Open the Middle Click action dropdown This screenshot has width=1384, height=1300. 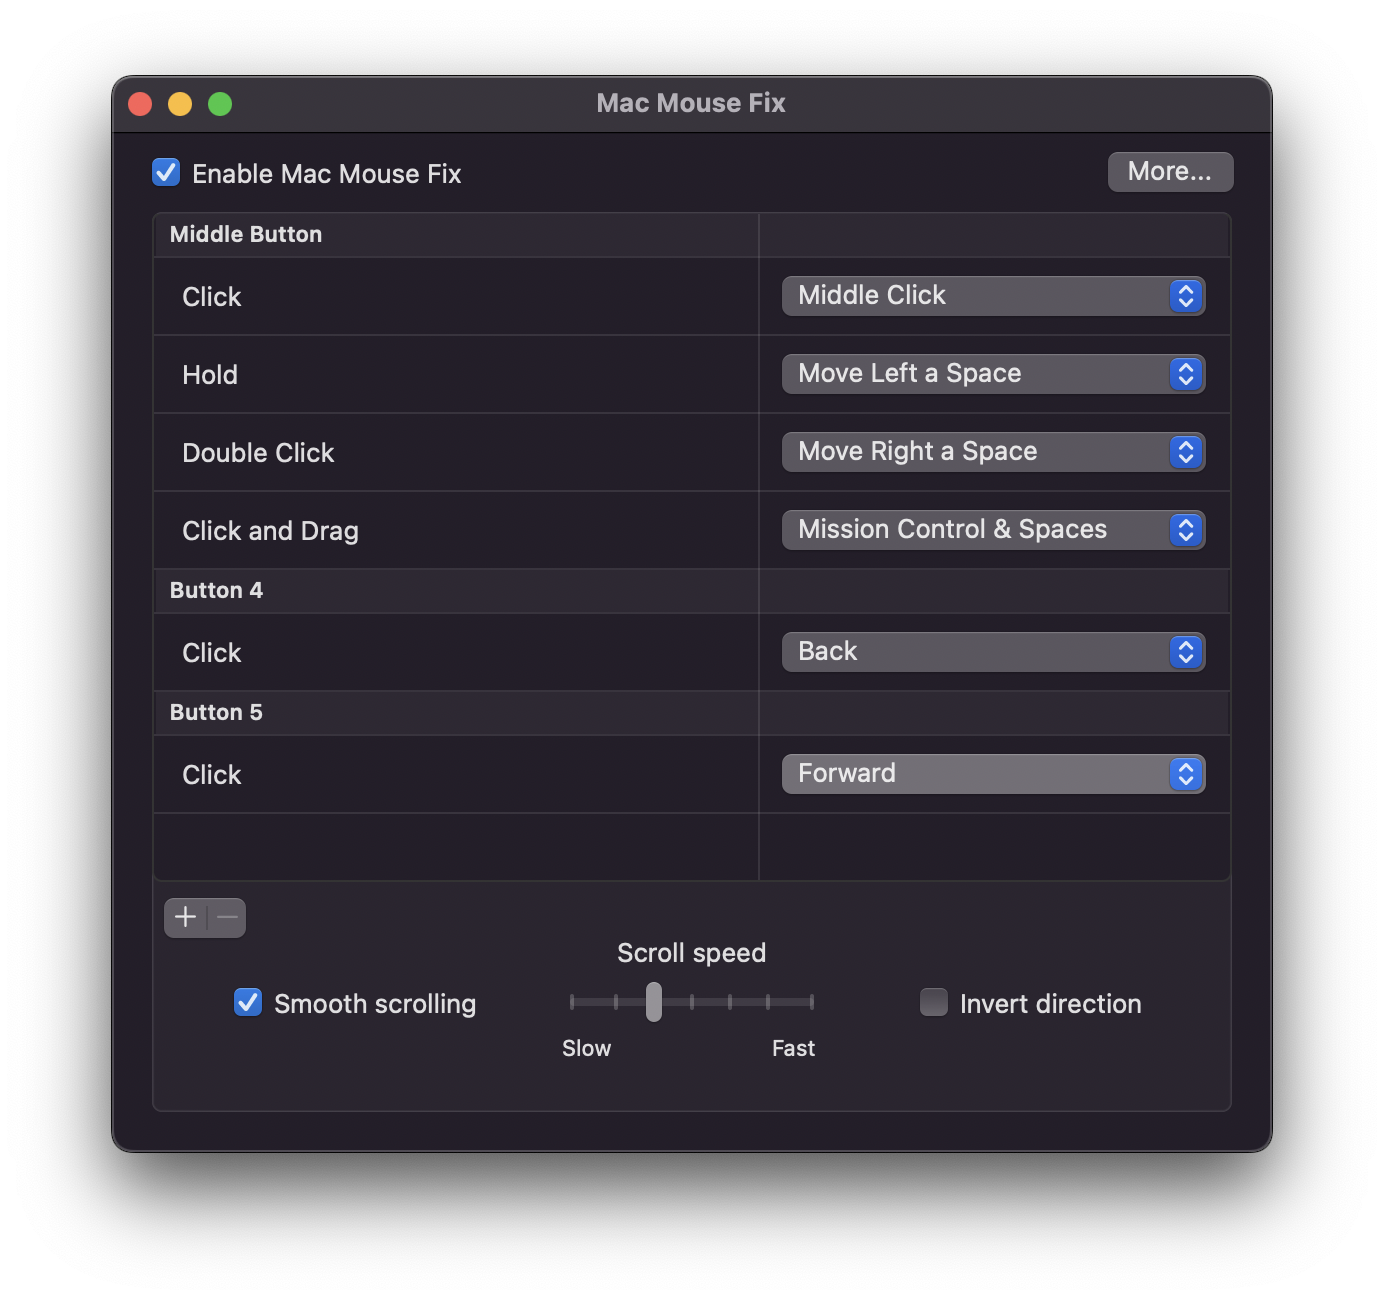pyautogui.click(x=992, y=296)
